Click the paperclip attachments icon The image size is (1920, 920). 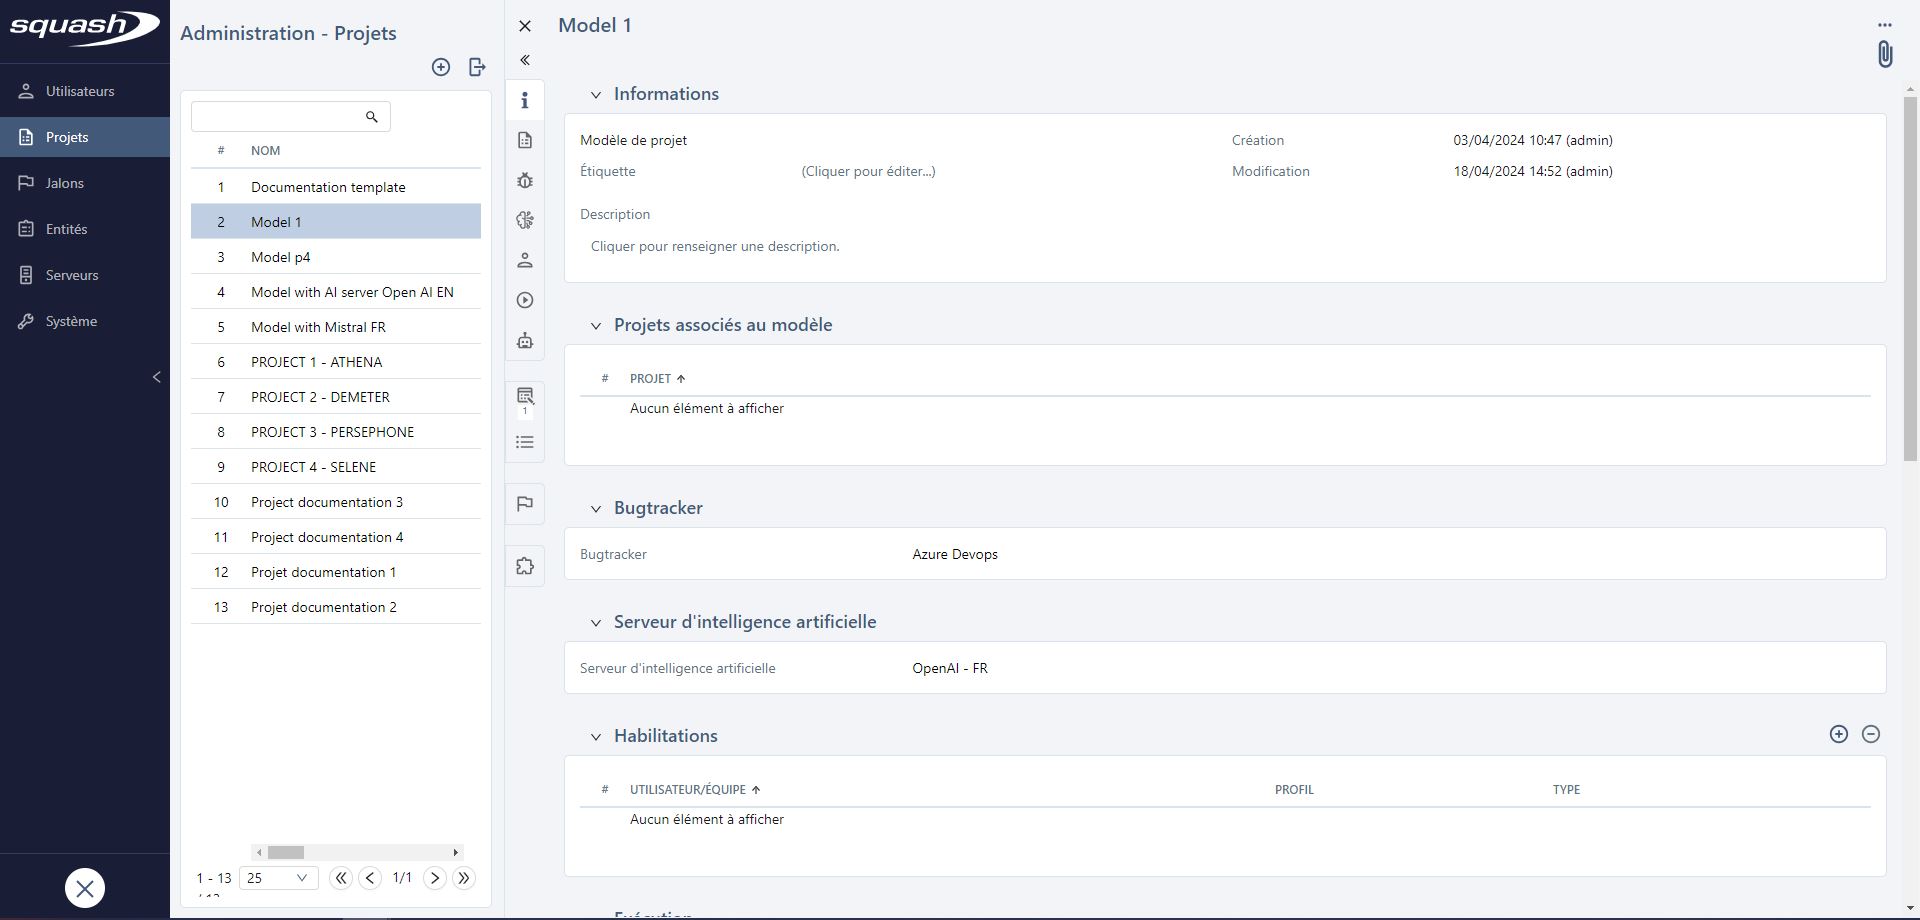coord(1885,54)
